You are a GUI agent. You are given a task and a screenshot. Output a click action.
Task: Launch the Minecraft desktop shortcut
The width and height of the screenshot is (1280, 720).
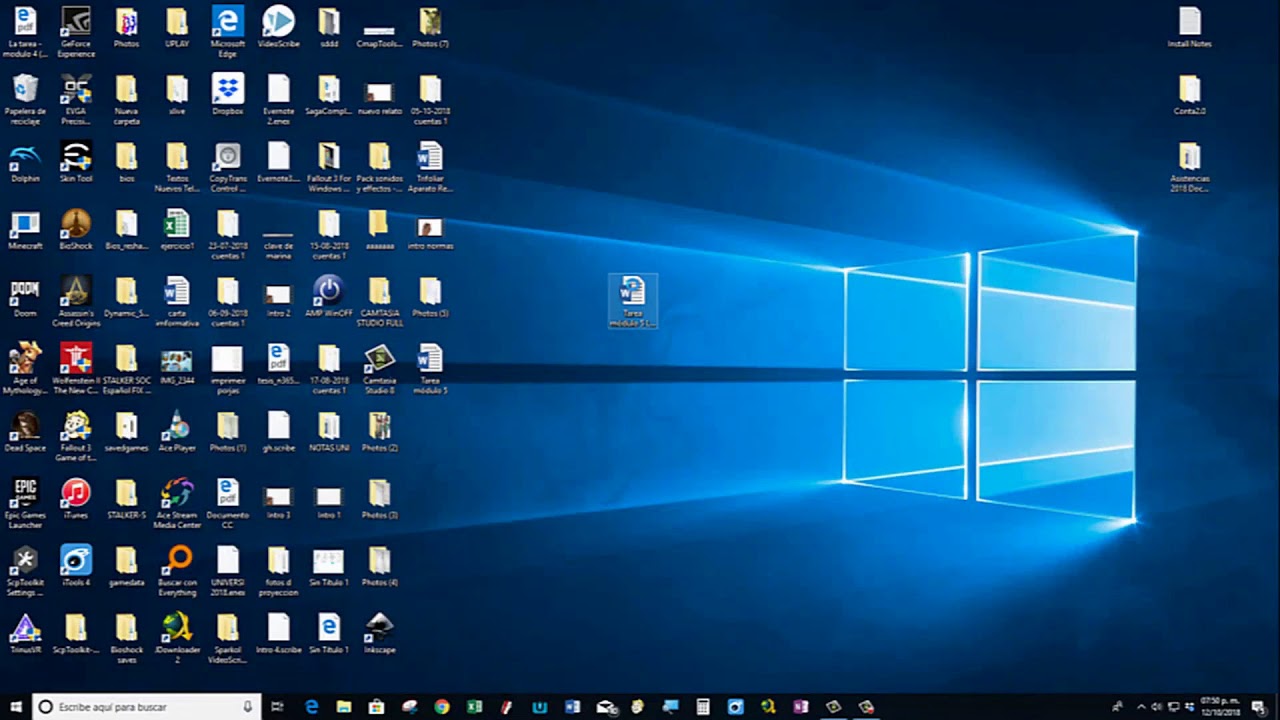pos(25,229)
